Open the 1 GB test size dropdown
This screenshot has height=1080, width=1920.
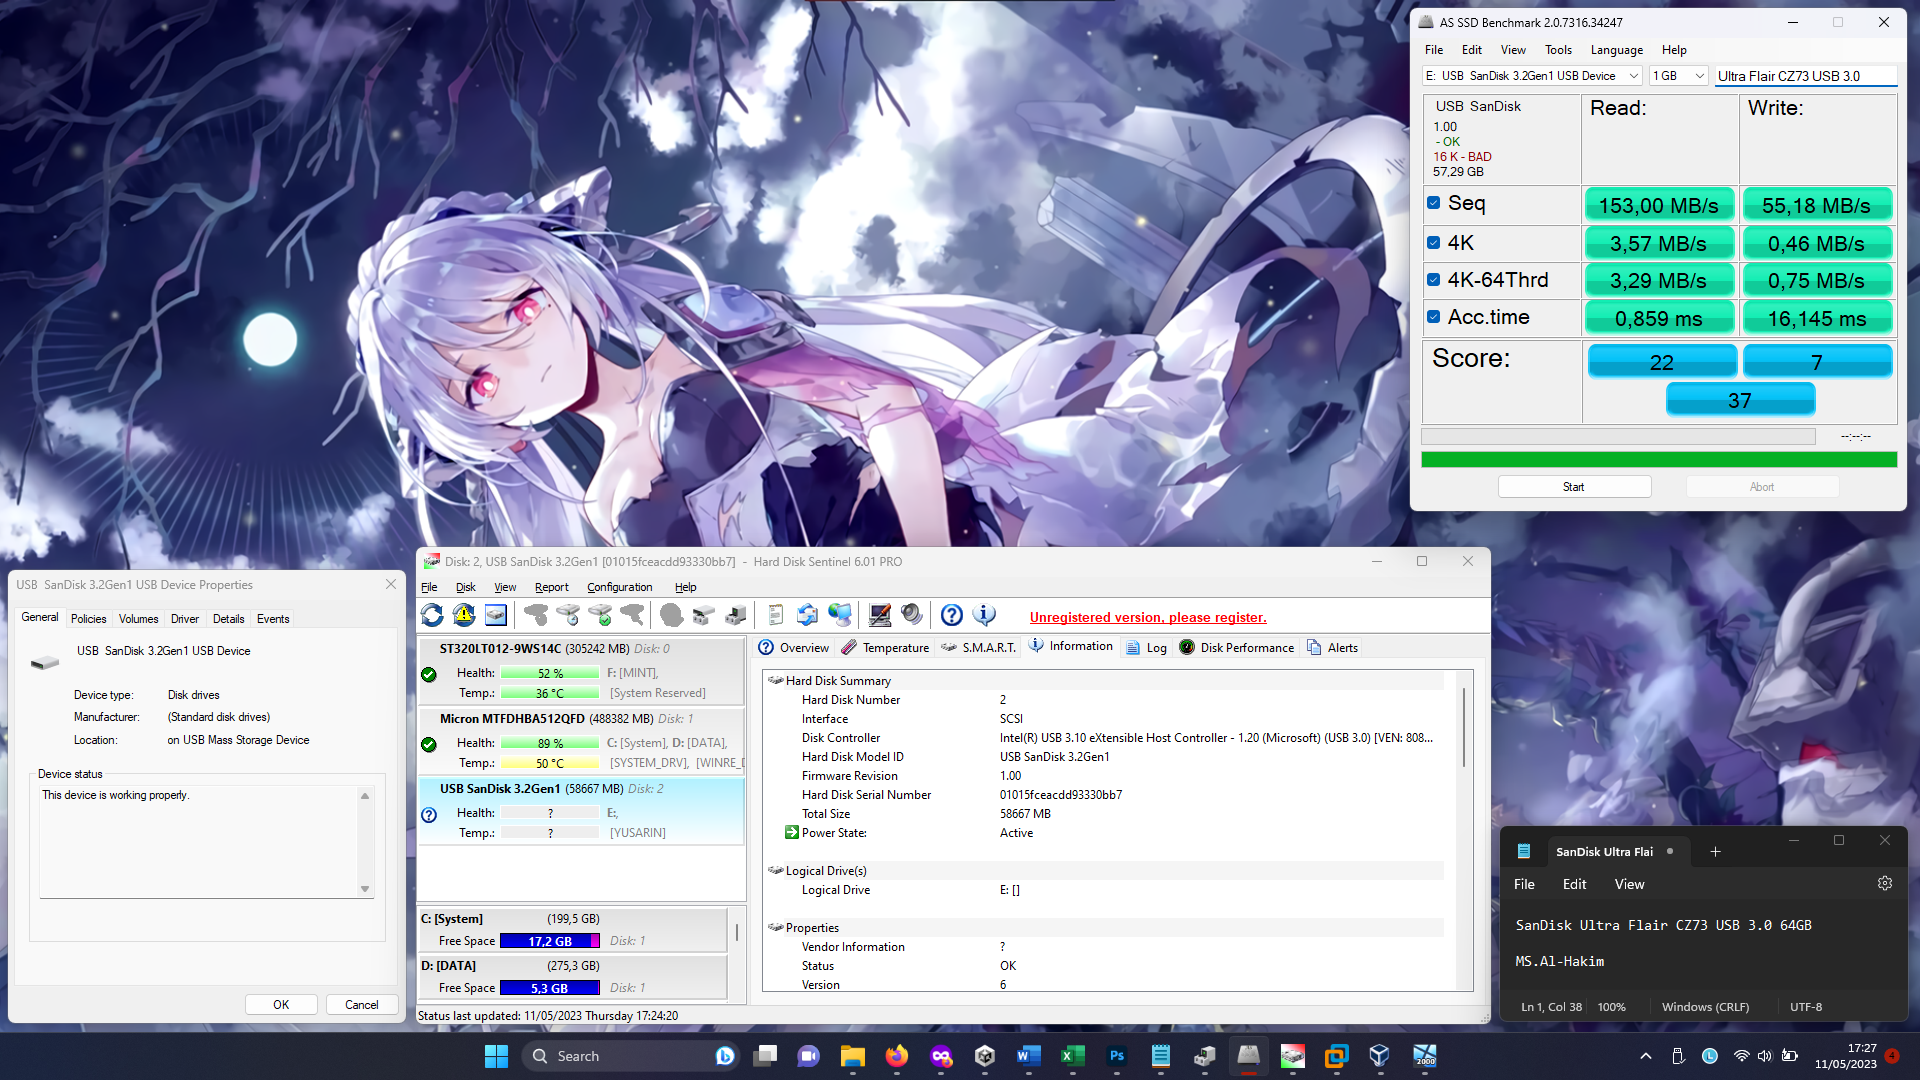tap(1678, 76)
